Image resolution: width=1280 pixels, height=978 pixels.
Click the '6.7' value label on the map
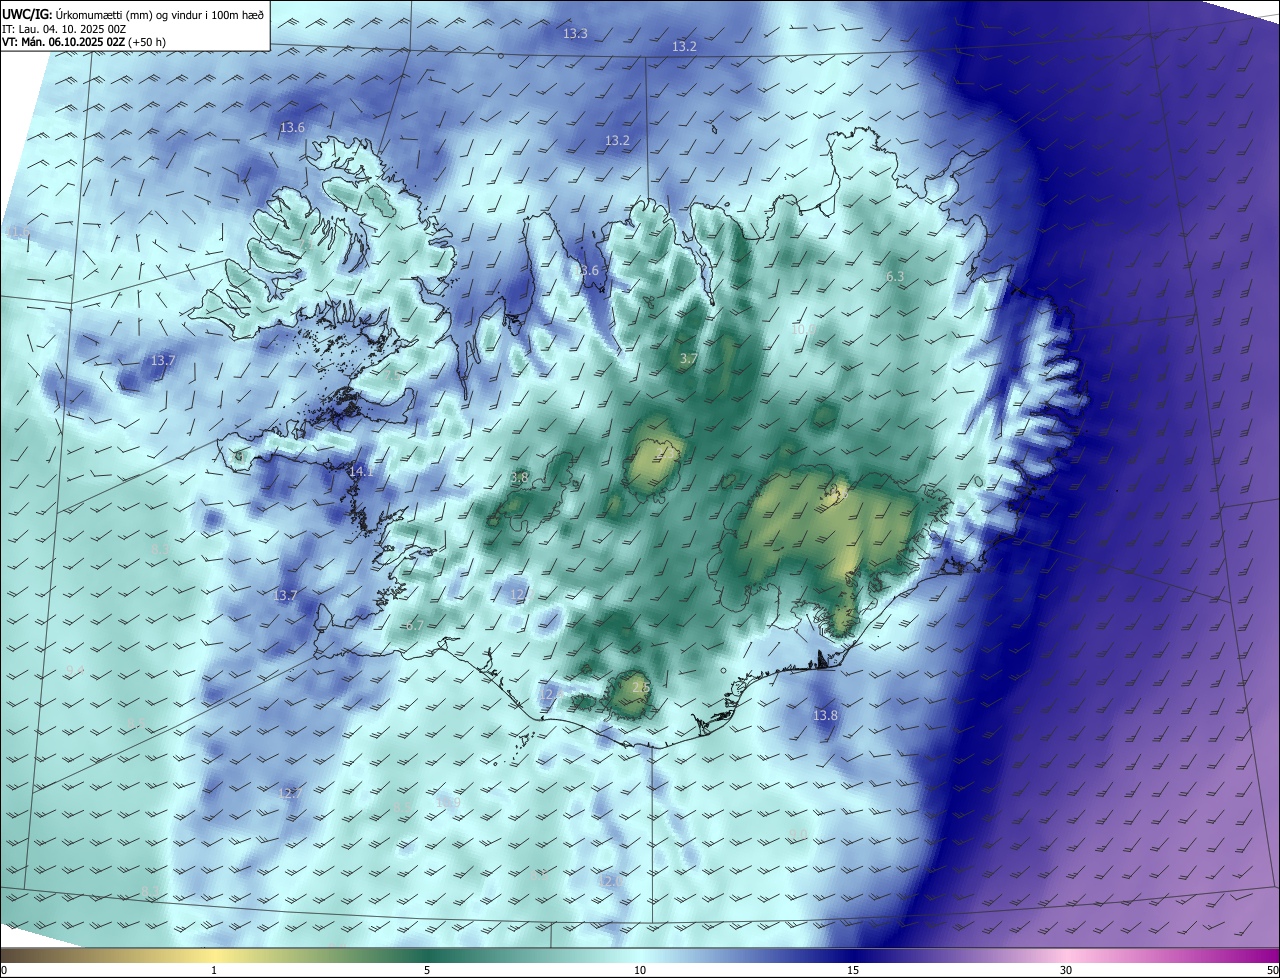tap(414, 625)
